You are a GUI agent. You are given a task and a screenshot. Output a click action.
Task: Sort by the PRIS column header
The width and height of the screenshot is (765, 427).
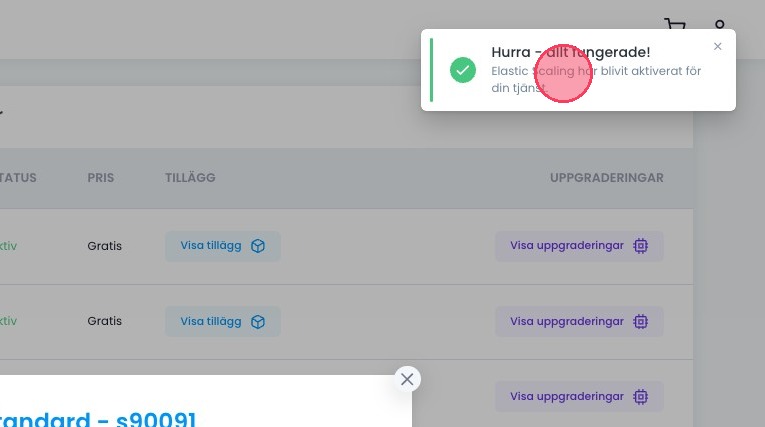click(x=100, y=178)
